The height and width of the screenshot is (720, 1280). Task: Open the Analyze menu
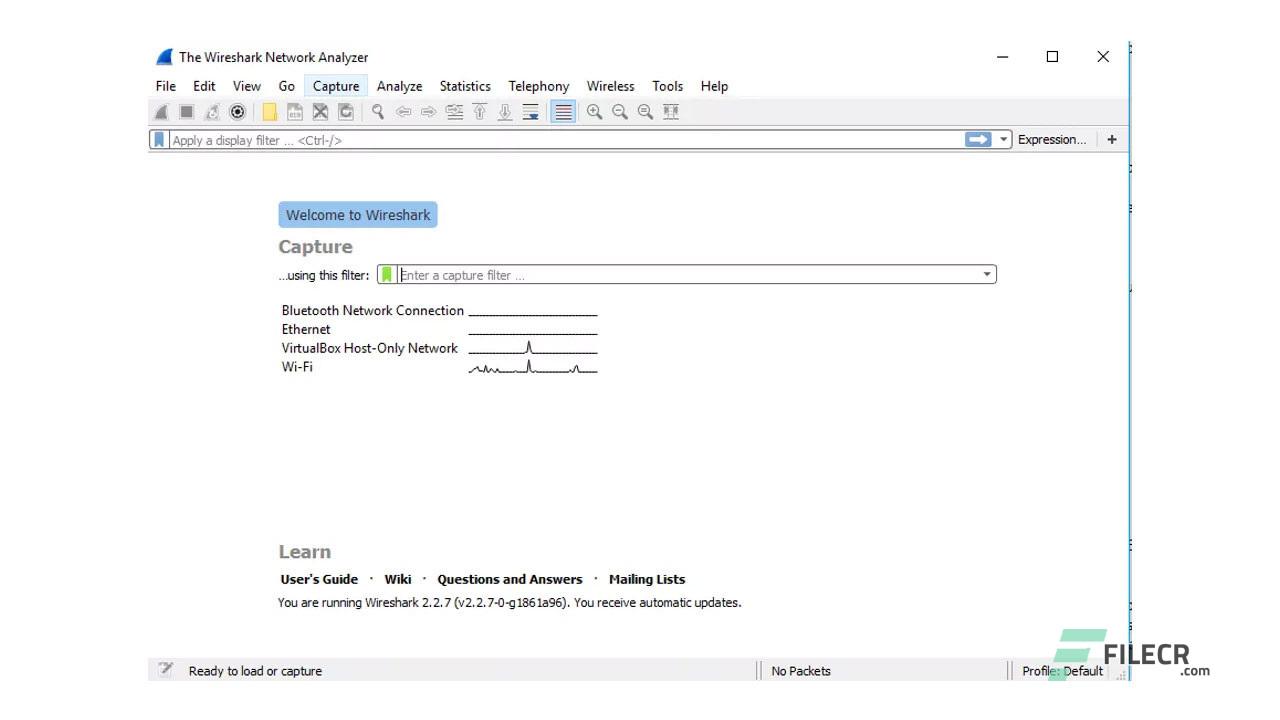pyautogui.click(x=399, y=86)
